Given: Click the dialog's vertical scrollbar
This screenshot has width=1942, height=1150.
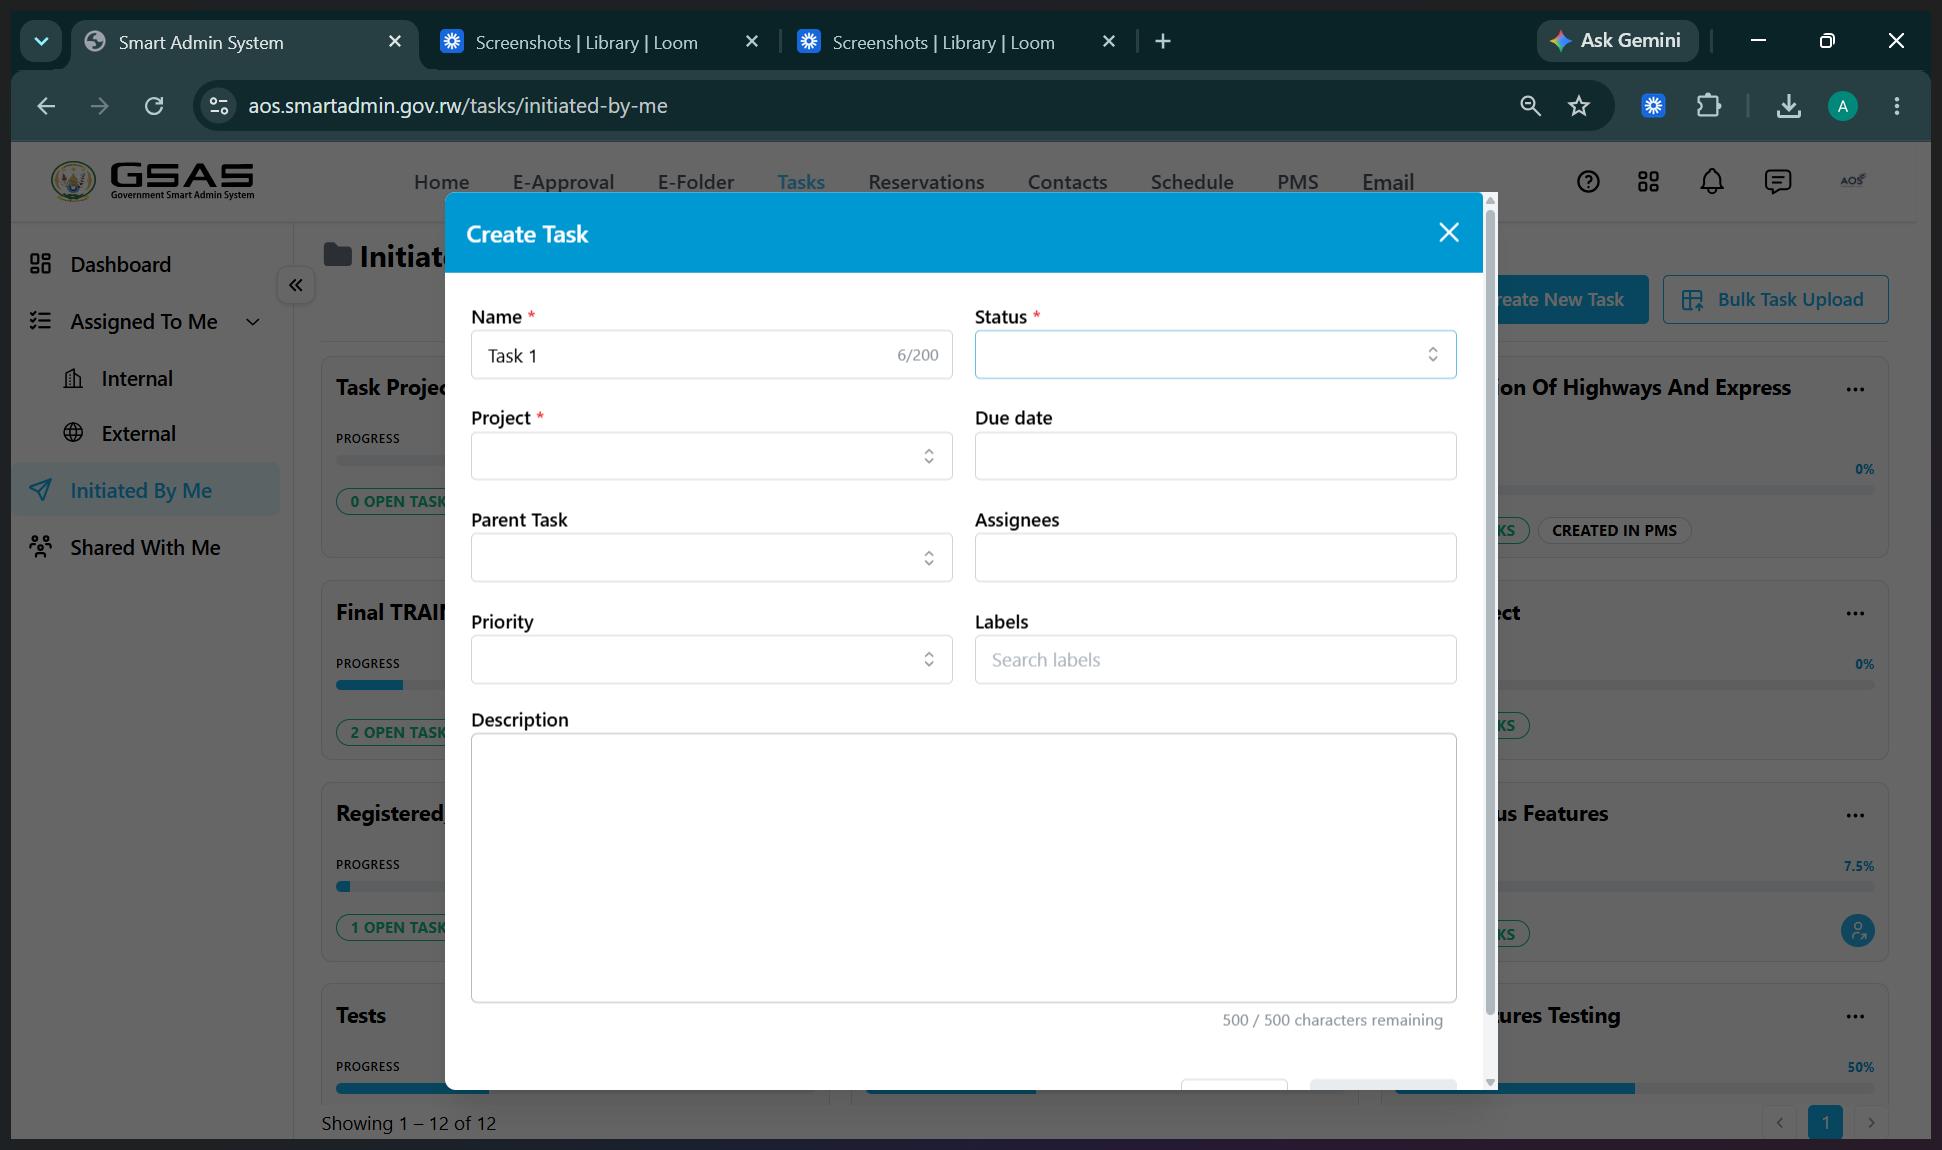Looking at the screenshot, I should (x=1490, y=610).
